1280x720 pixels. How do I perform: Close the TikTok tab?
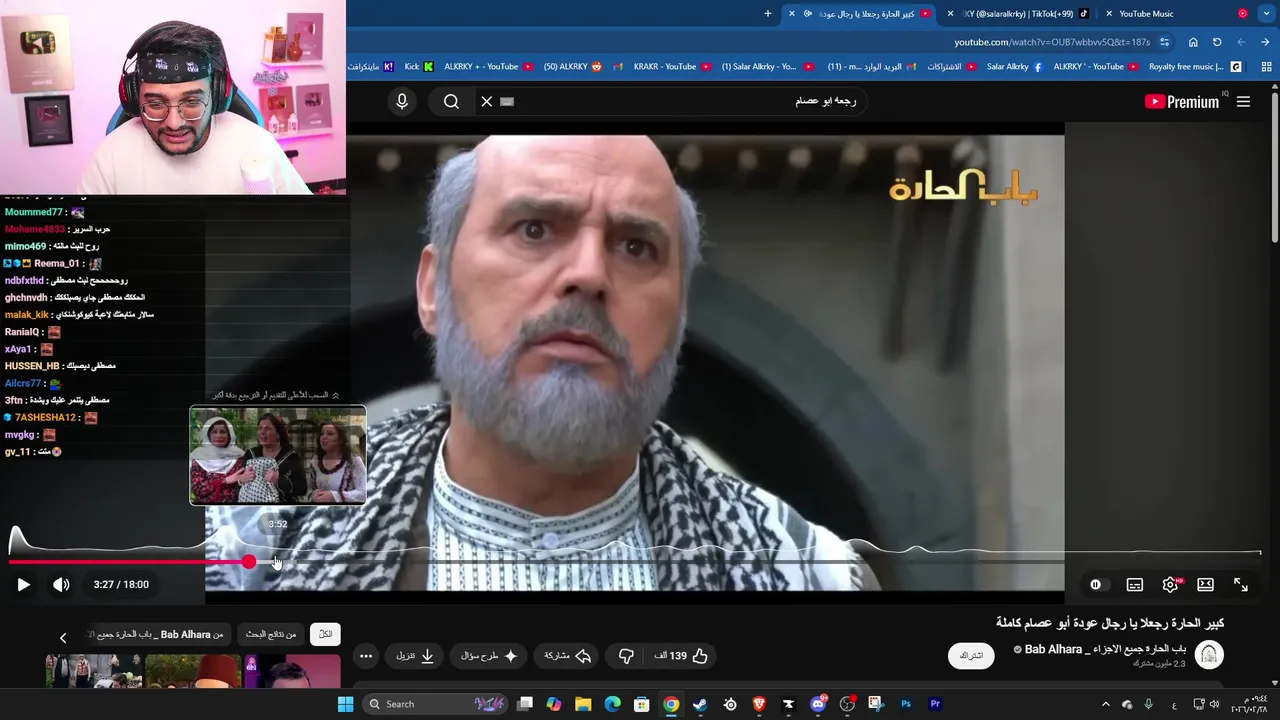click(950, 14)
